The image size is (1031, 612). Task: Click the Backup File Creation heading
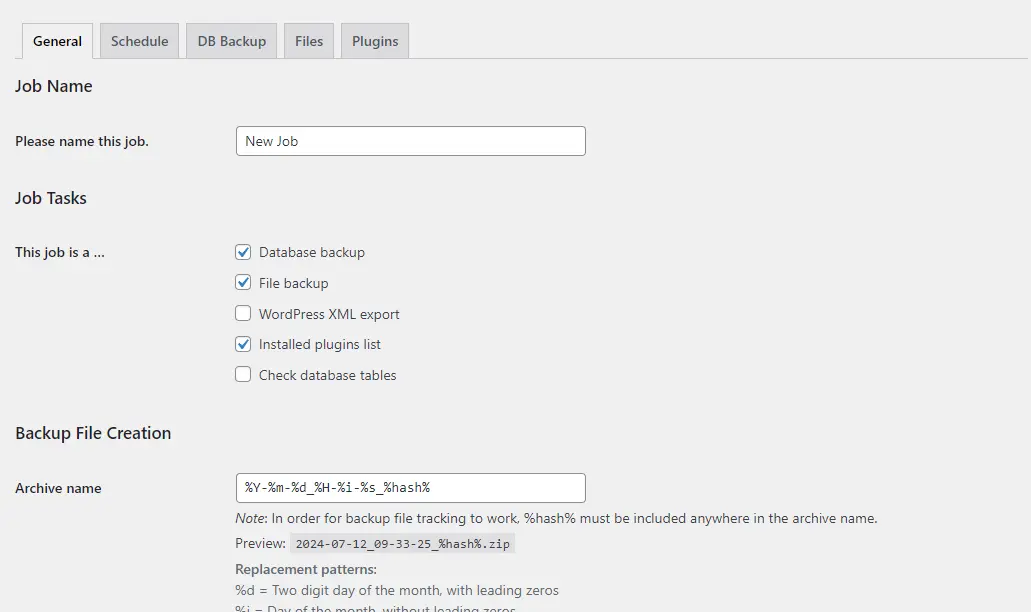coord(93,433)
